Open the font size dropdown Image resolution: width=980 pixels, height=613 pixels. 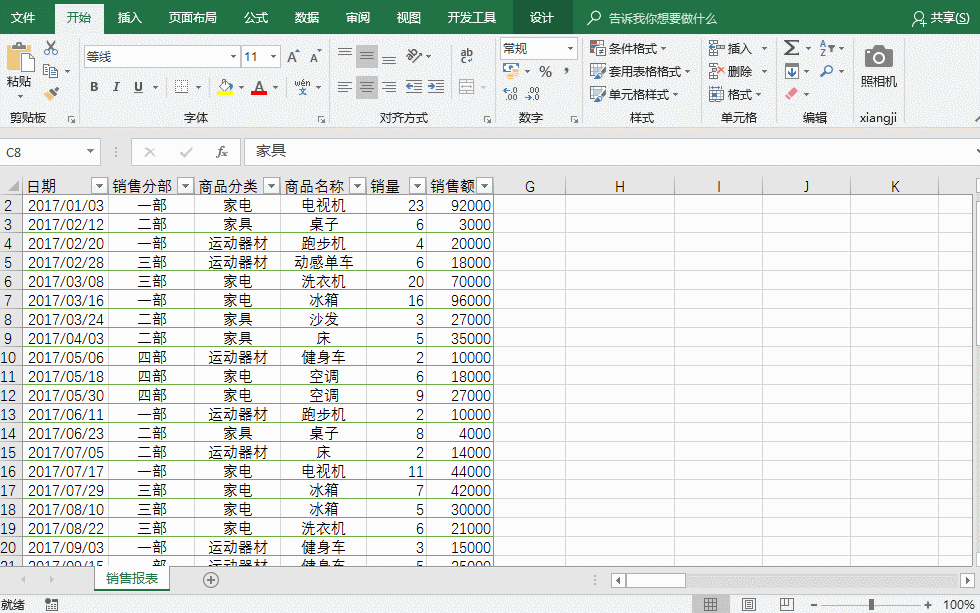point(273,57)
